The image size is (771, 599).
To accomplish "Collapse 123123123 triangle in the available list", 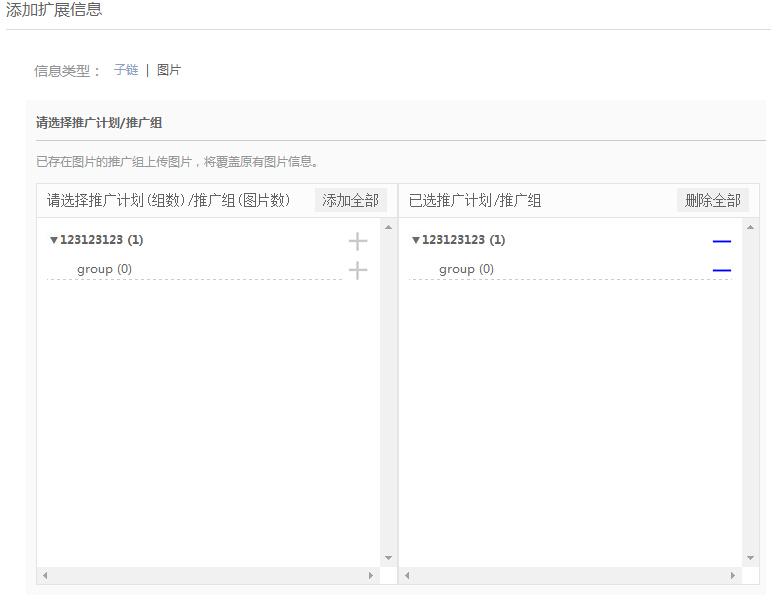I will [x=53, y=241].
